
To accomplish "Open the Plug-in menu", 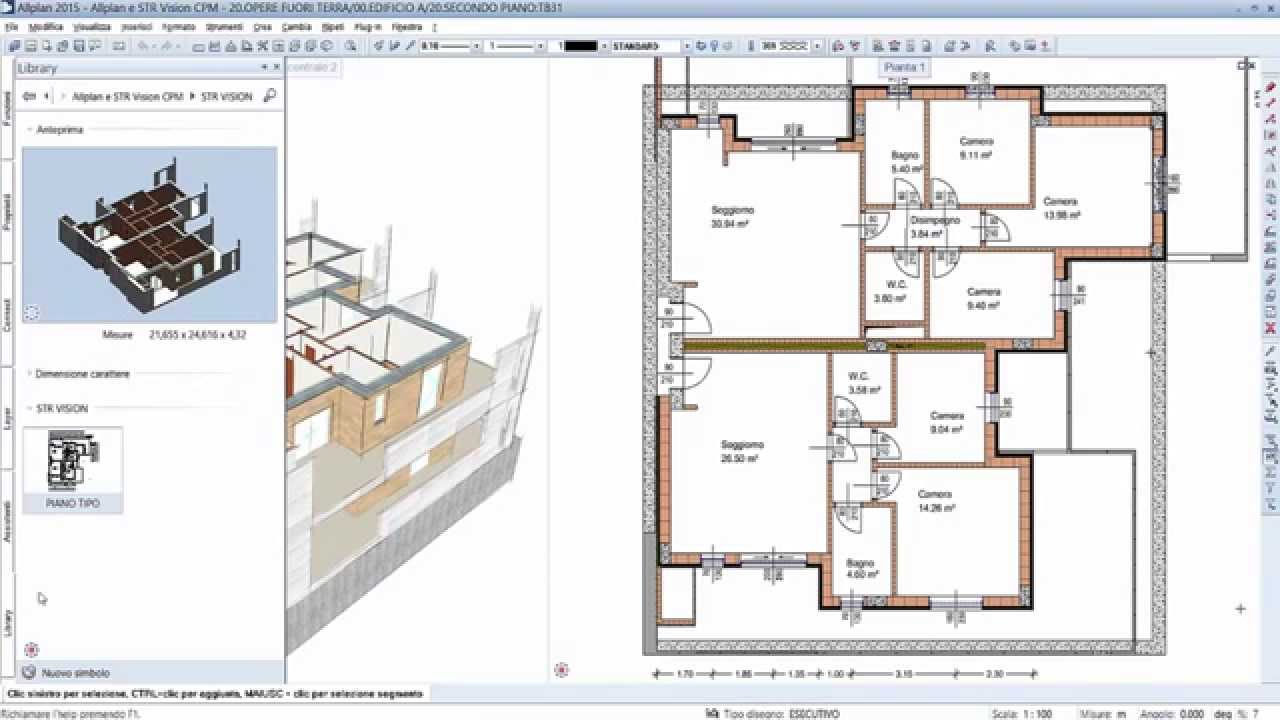I will pyautogui.click(x=368, y=27).
